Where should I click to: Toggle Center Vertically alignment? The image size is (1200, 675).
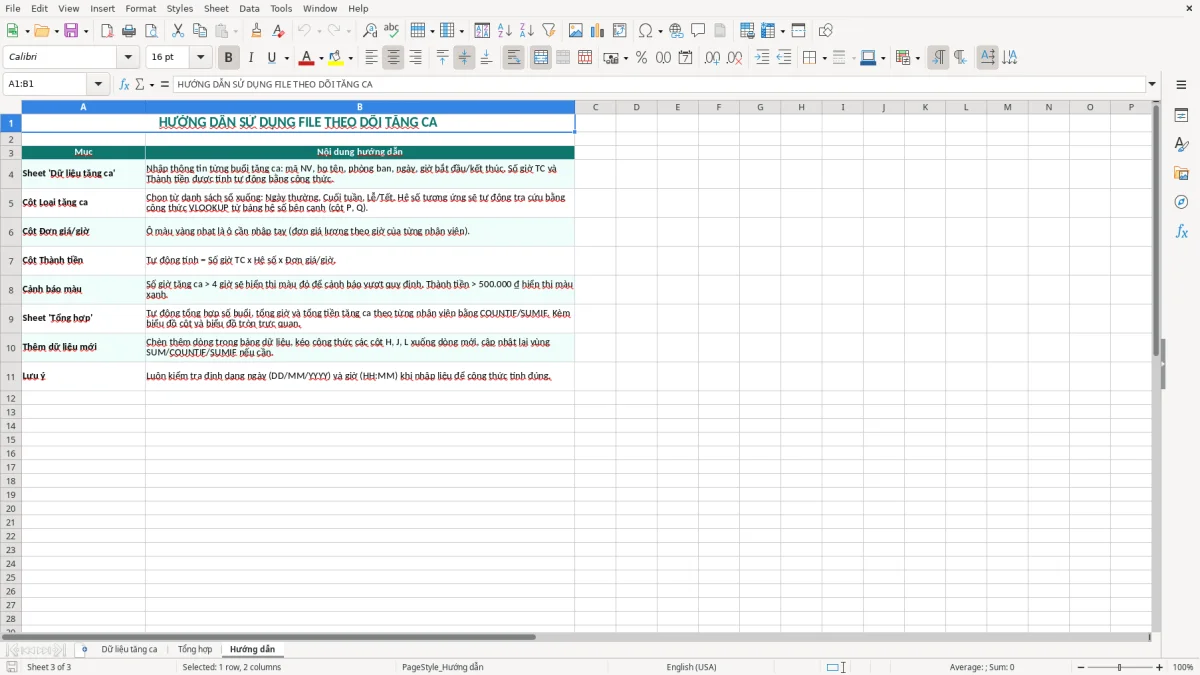(x=464, y=58)
